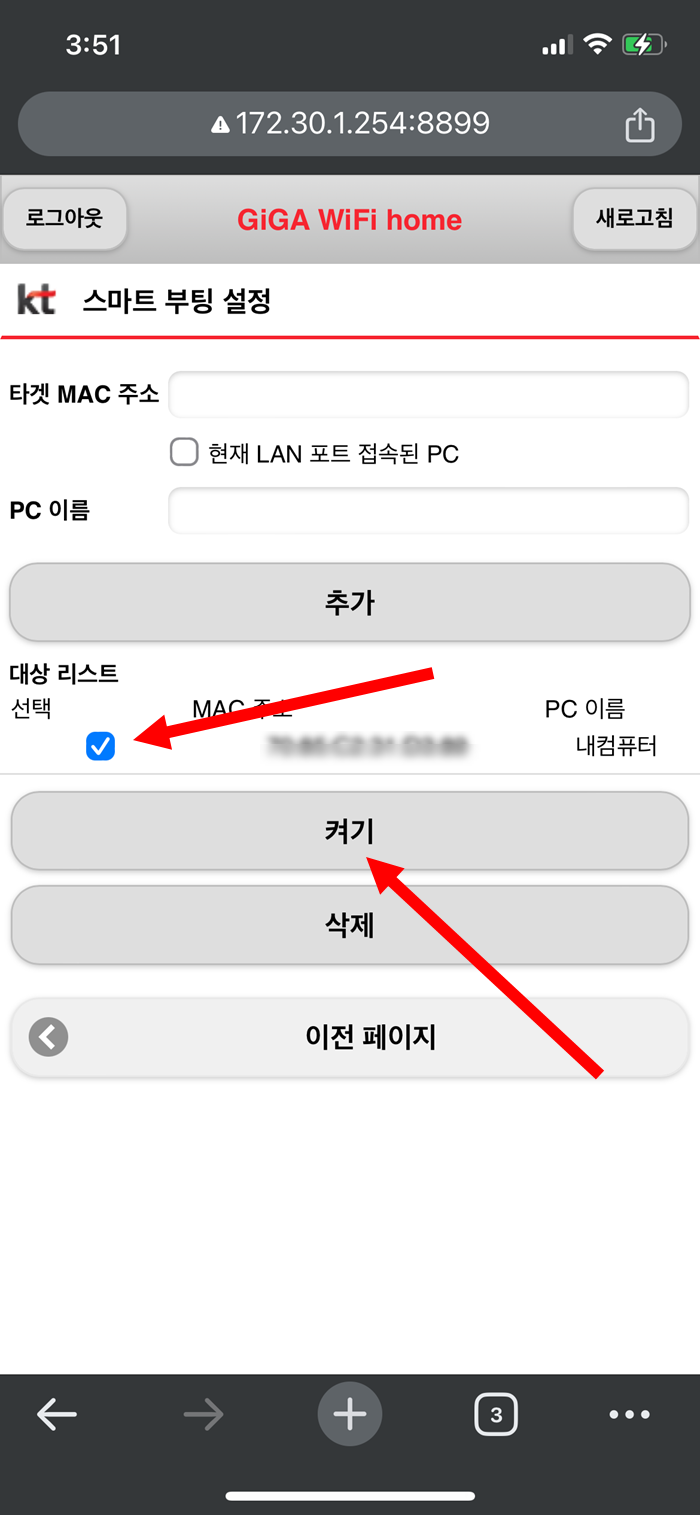Screen dimensions: 700x1515
Task: Open the three-dot browser menu
Action: (x=630, y=1414)
